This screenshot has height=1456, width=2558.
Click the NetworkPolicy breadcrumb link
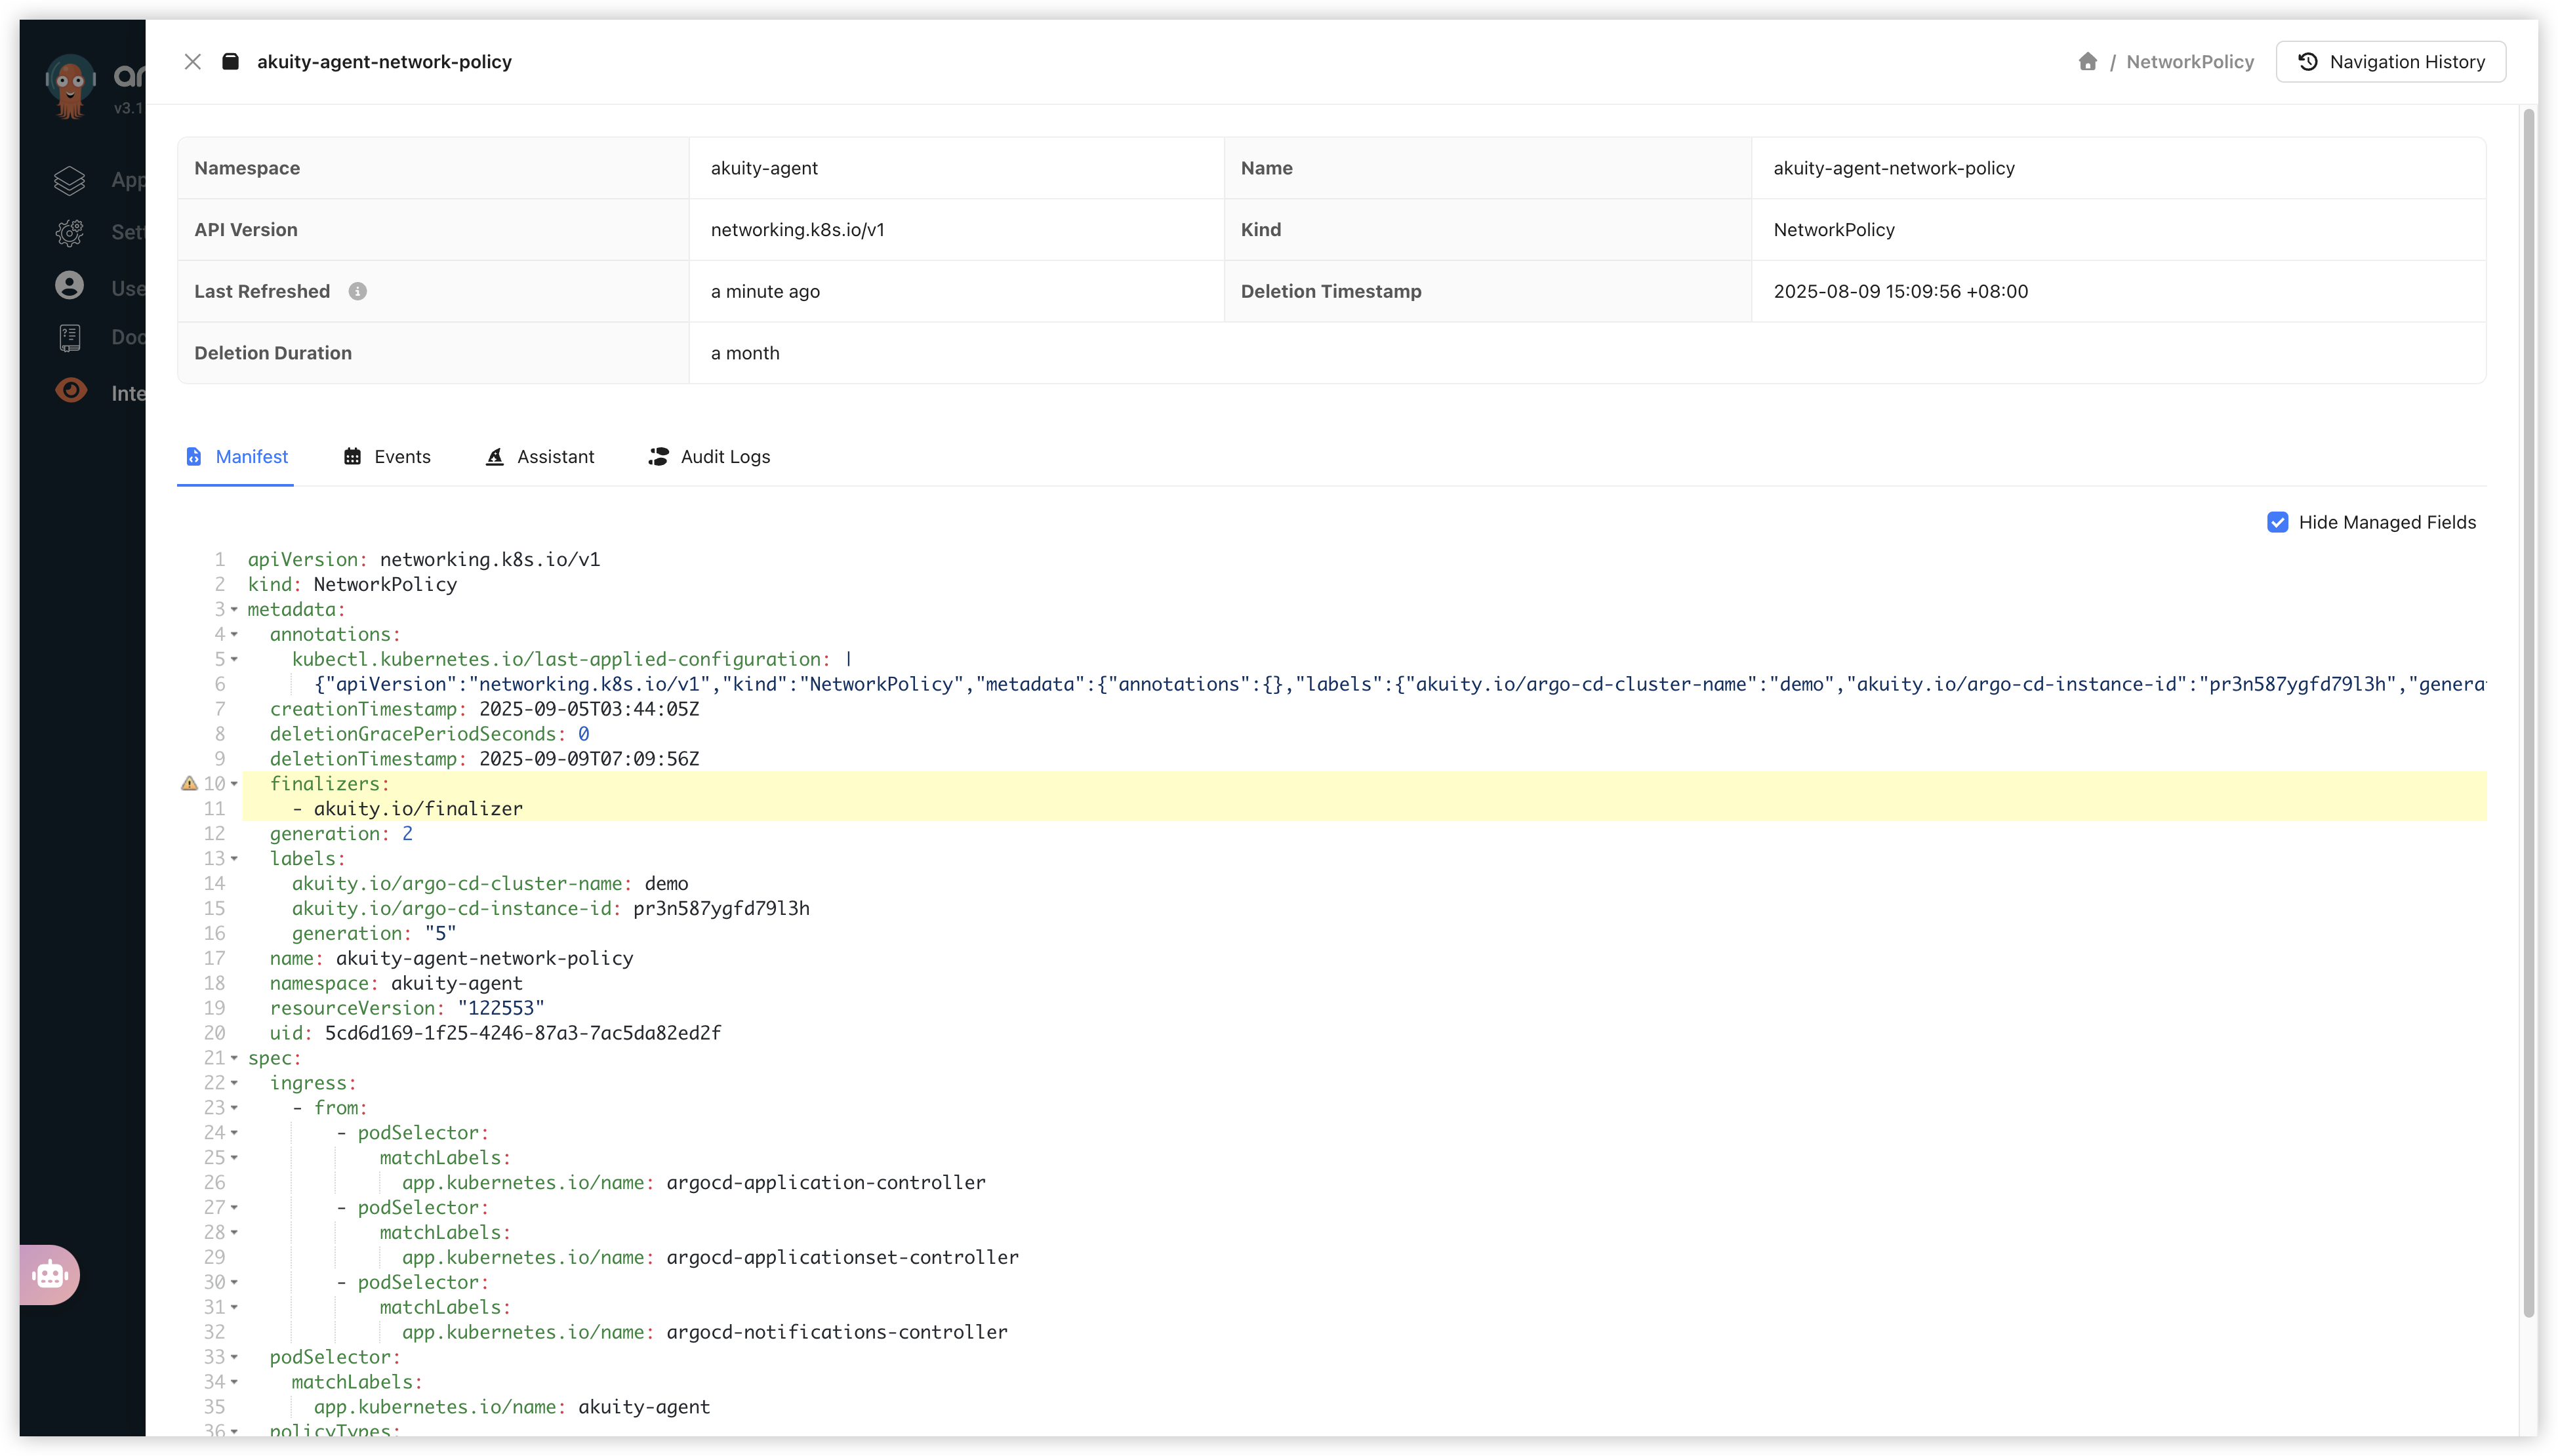(x=2189, y=62)
